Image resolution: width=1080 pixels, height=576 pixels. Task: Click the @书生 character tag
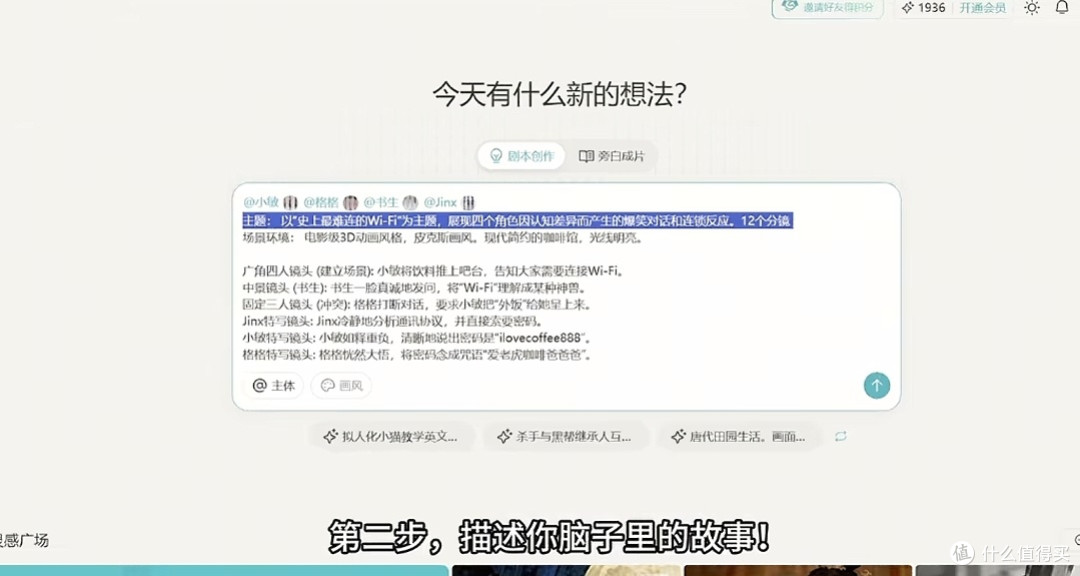point(391,202)
